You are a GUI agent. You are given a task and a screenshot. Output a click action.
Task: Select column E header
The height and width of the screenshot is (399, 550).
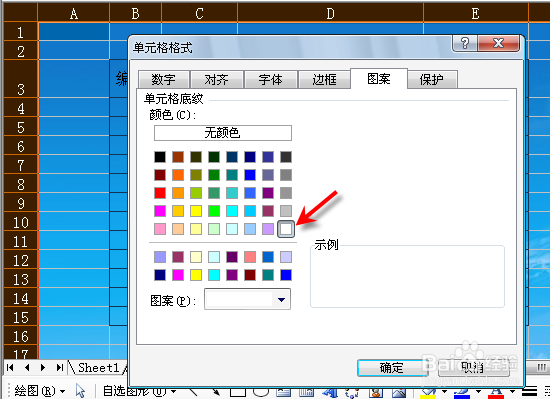point(476,13)
